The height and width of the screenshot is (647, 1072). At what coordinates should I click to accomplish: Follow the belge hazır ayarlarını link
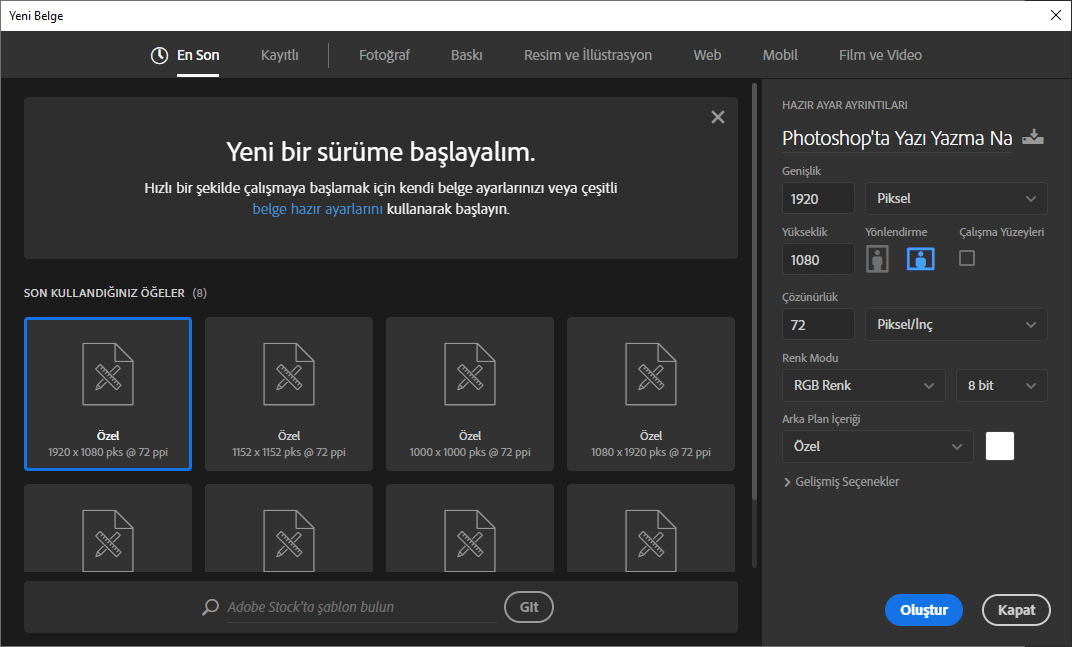click(x=317, y=209)
